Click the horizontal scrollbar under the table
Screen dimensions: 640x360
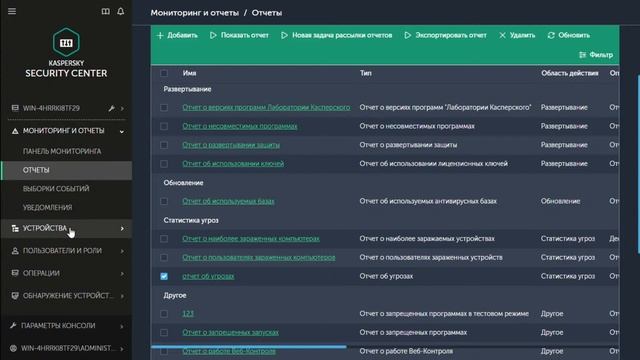pos(249,347)
